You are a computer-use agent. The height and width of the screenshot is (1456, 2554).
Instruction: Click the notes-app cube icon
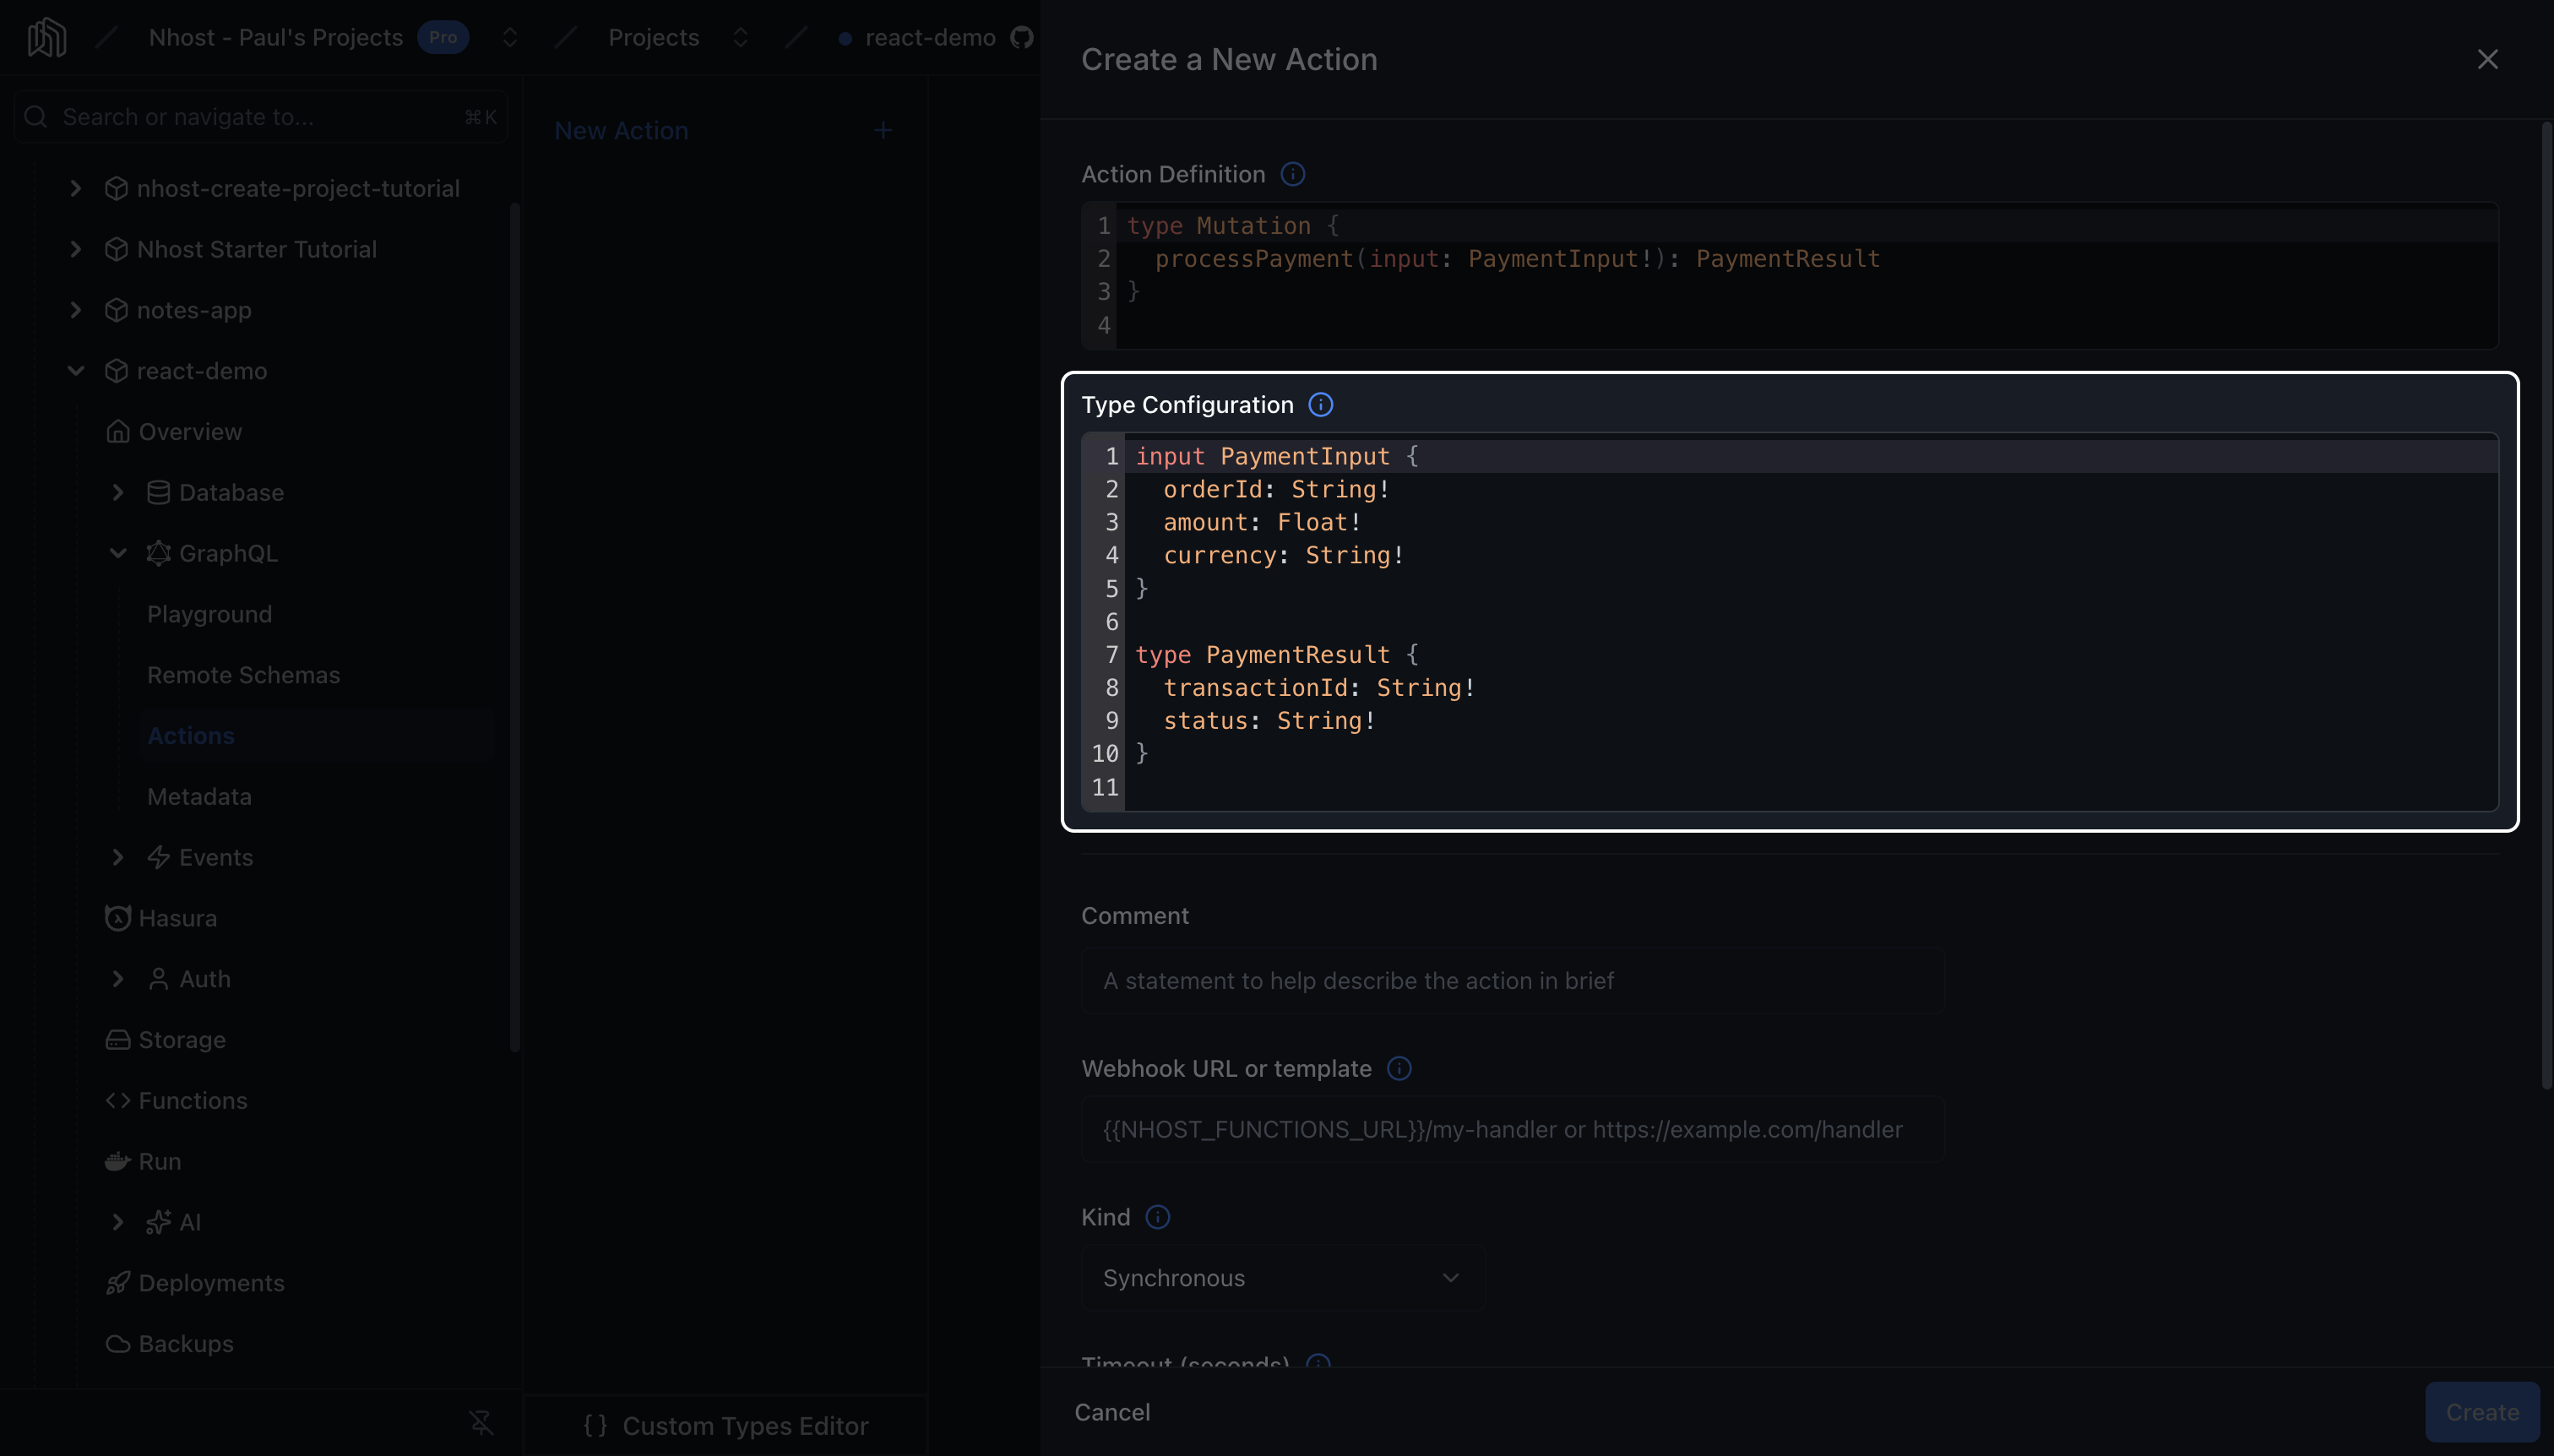[x=116, y=310]
